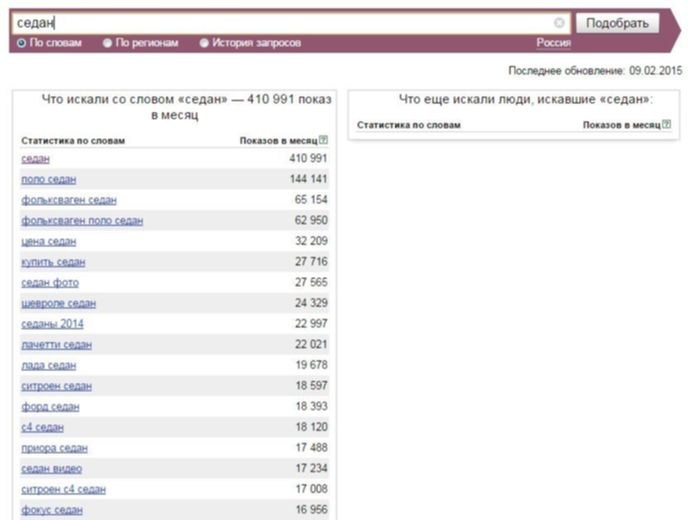This screenshot has width=688, height=520.
Task: Open the 'цена седан' keyword link
Action: 49,241
